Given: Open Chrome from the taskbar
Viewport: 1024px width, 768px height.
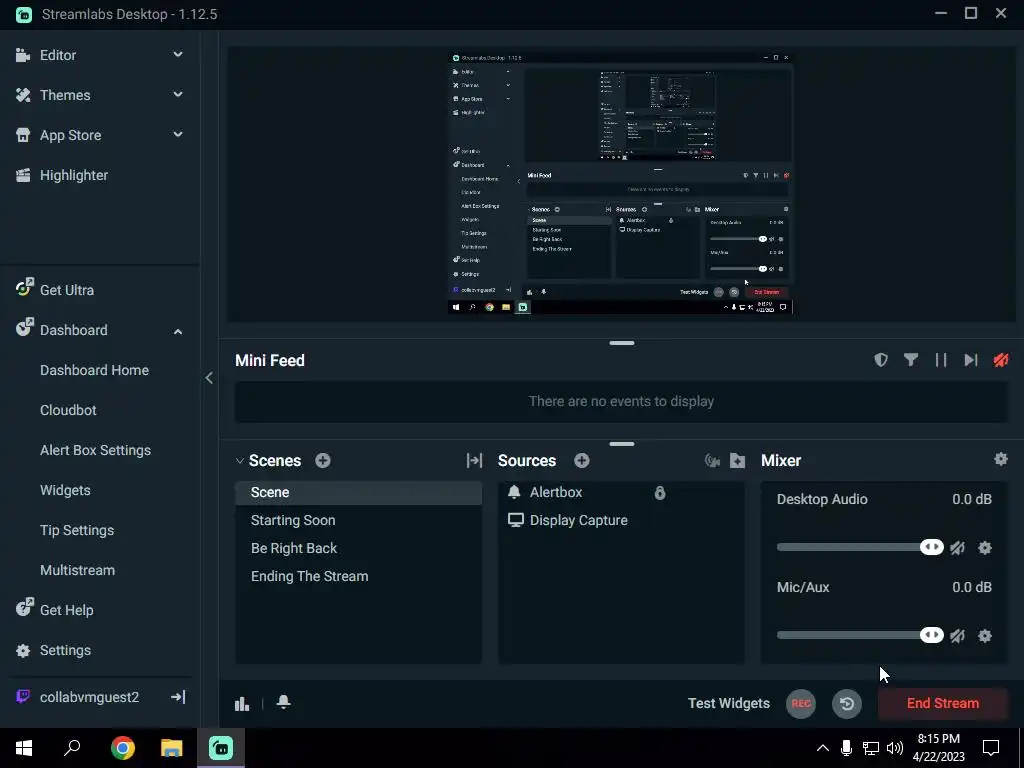Looking at the screenshot, I should (122, 748).
